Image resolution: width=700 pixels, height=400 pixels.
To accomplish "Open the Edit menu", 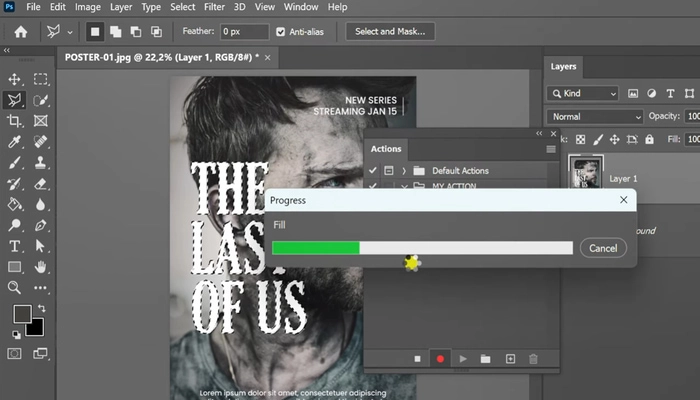I will [x=58, y=7].
